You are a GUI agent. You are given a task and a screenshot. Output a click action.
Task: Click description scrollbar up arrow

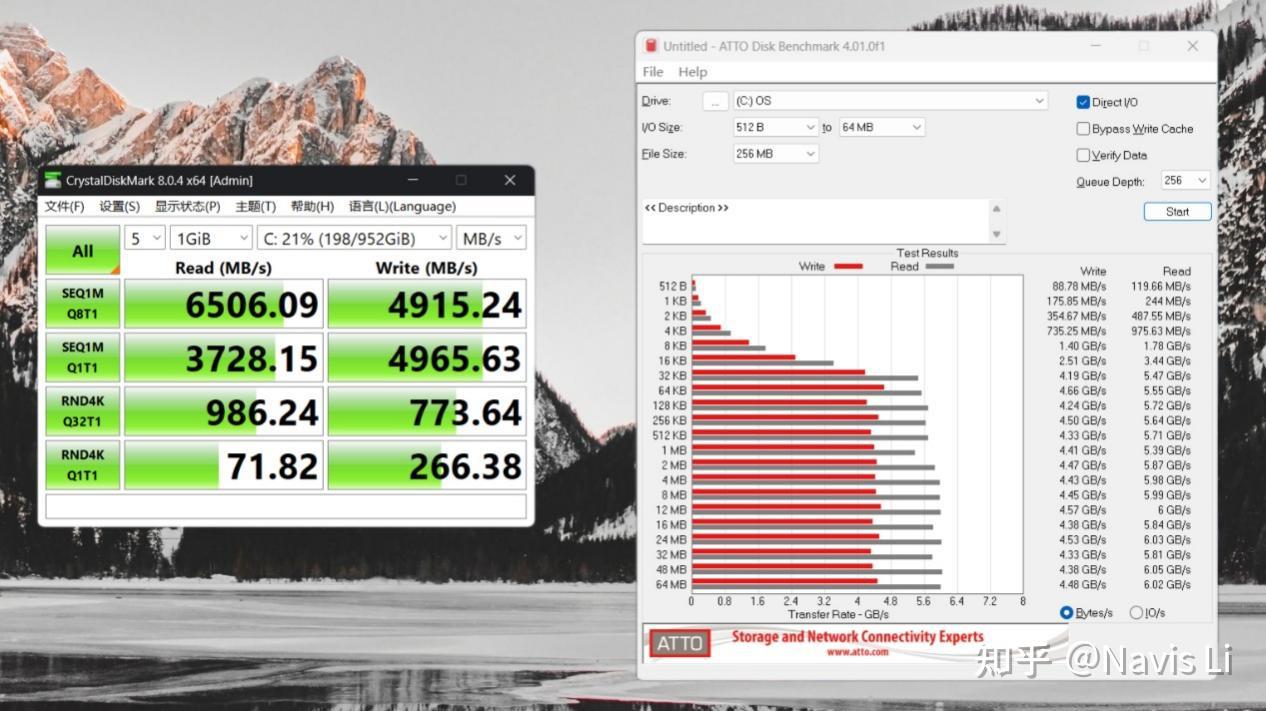coord(996,208)
